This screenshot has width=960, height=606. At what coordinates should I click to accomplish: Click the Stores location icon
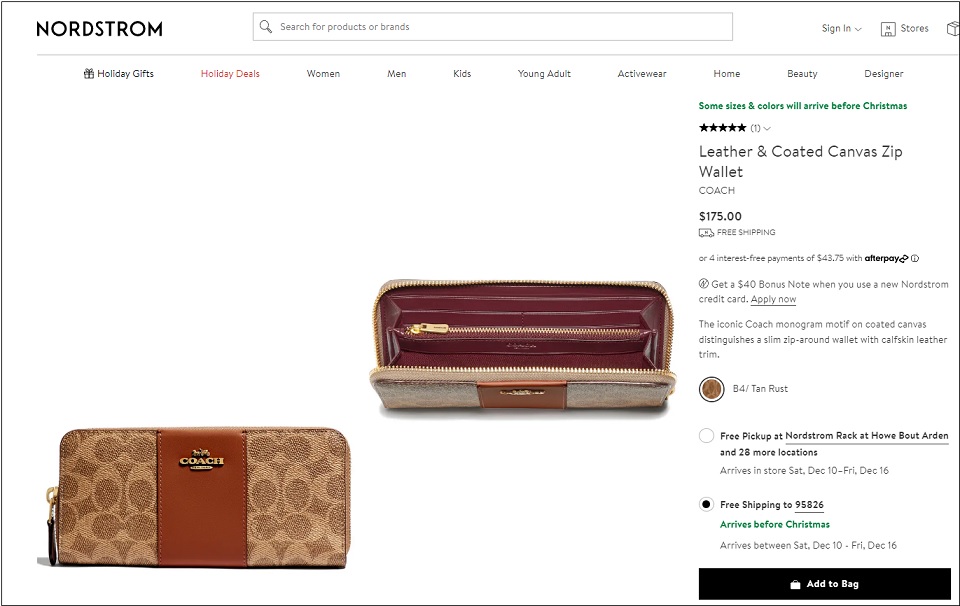point(888,29)
